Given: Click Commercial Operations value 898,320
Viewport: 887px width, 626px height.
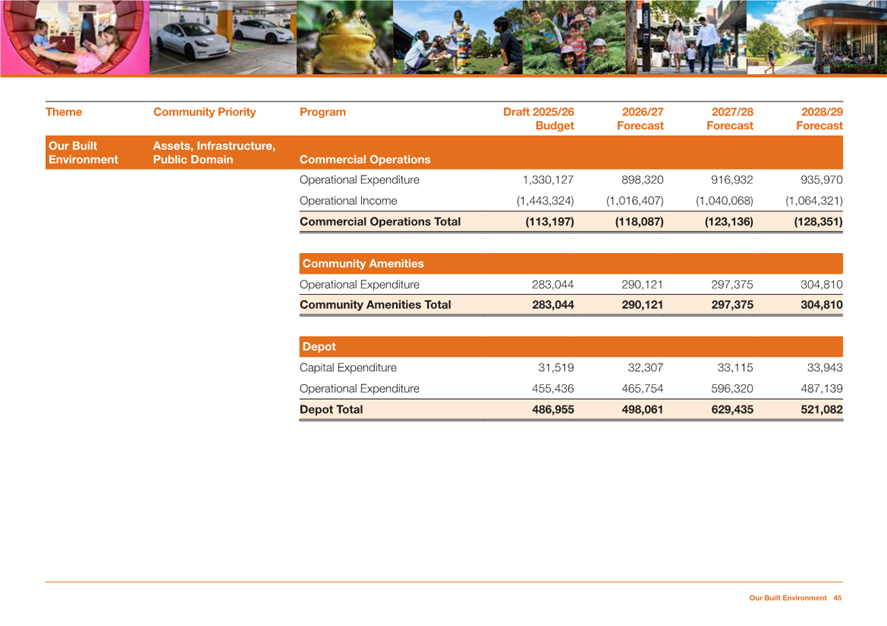Looking at the screenshot, I should point(642,180).
